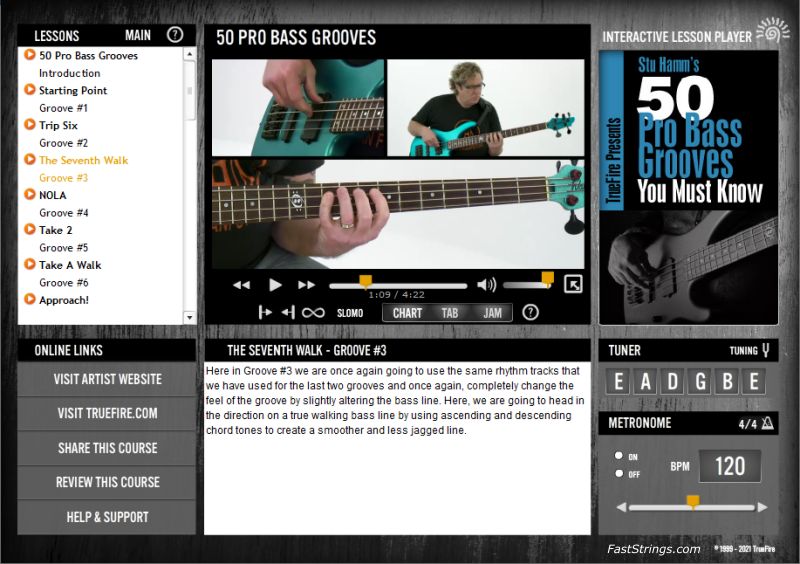Open the Groove #2 lesson
Viewport: 800px width, 564px height.
tap(63, 143)
